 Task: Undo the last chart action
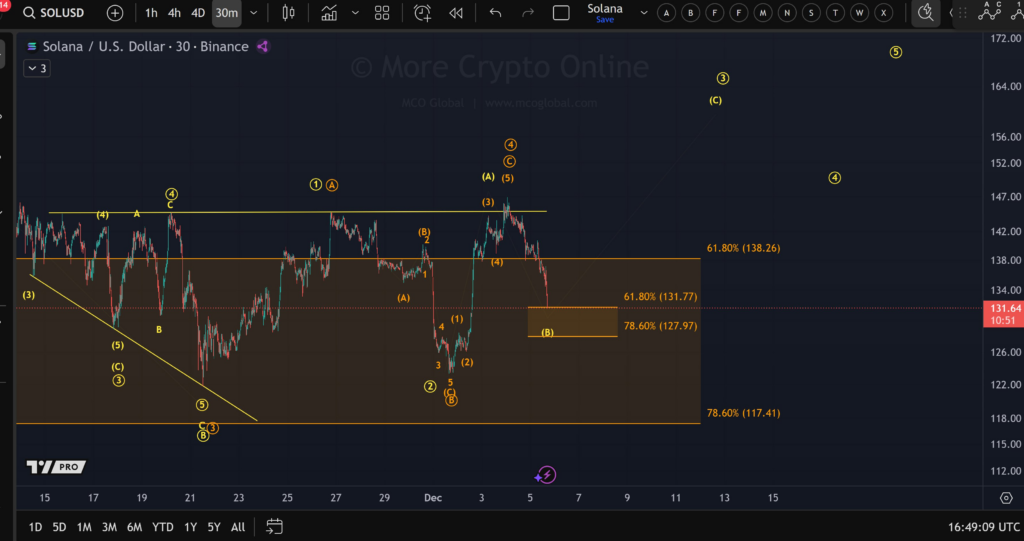pyautogui.click(x=496, y=13)
